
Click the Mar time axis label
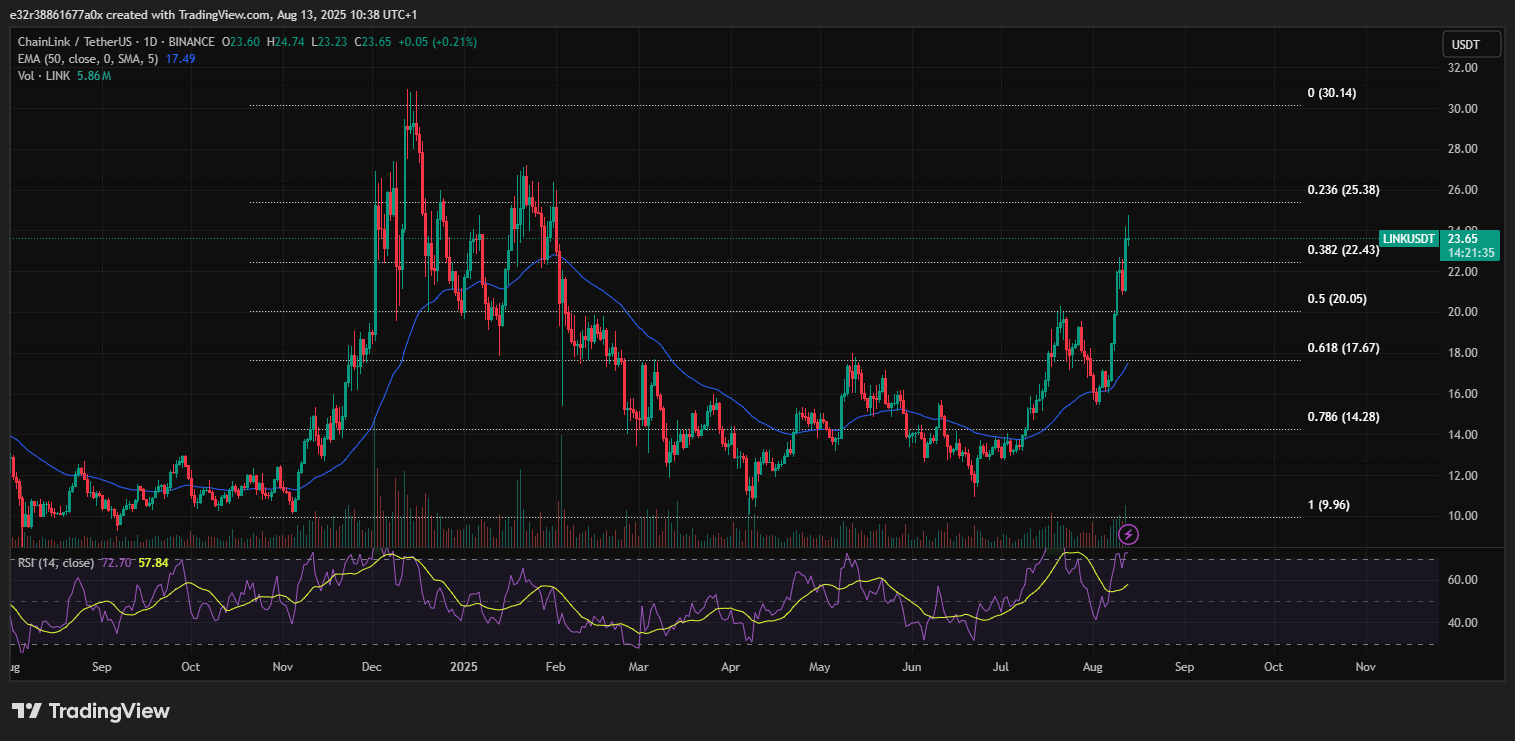[x=637, y=666]
